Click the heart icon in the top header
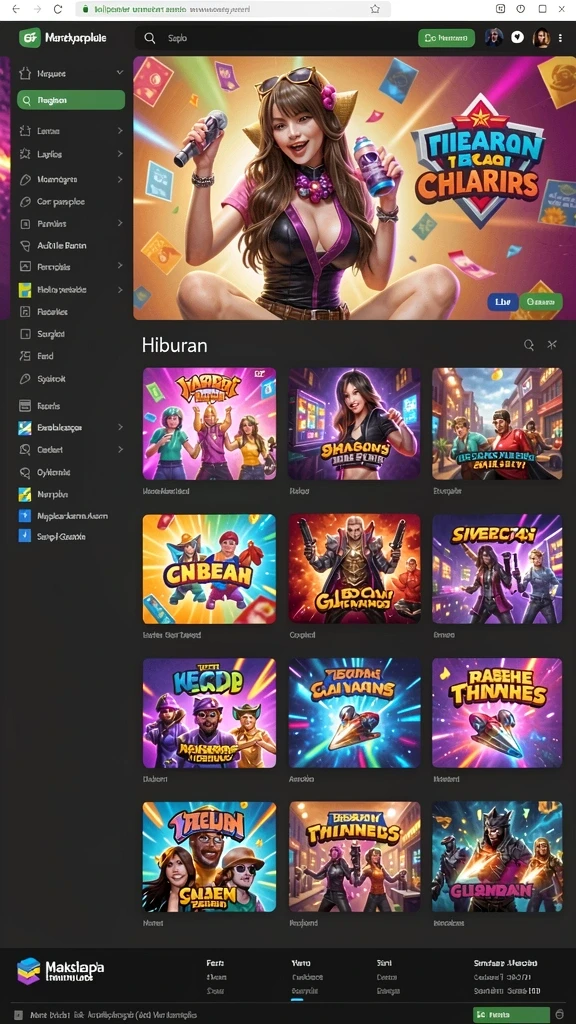The height and width of the screenshot is (1024, 576). (517, 38)
